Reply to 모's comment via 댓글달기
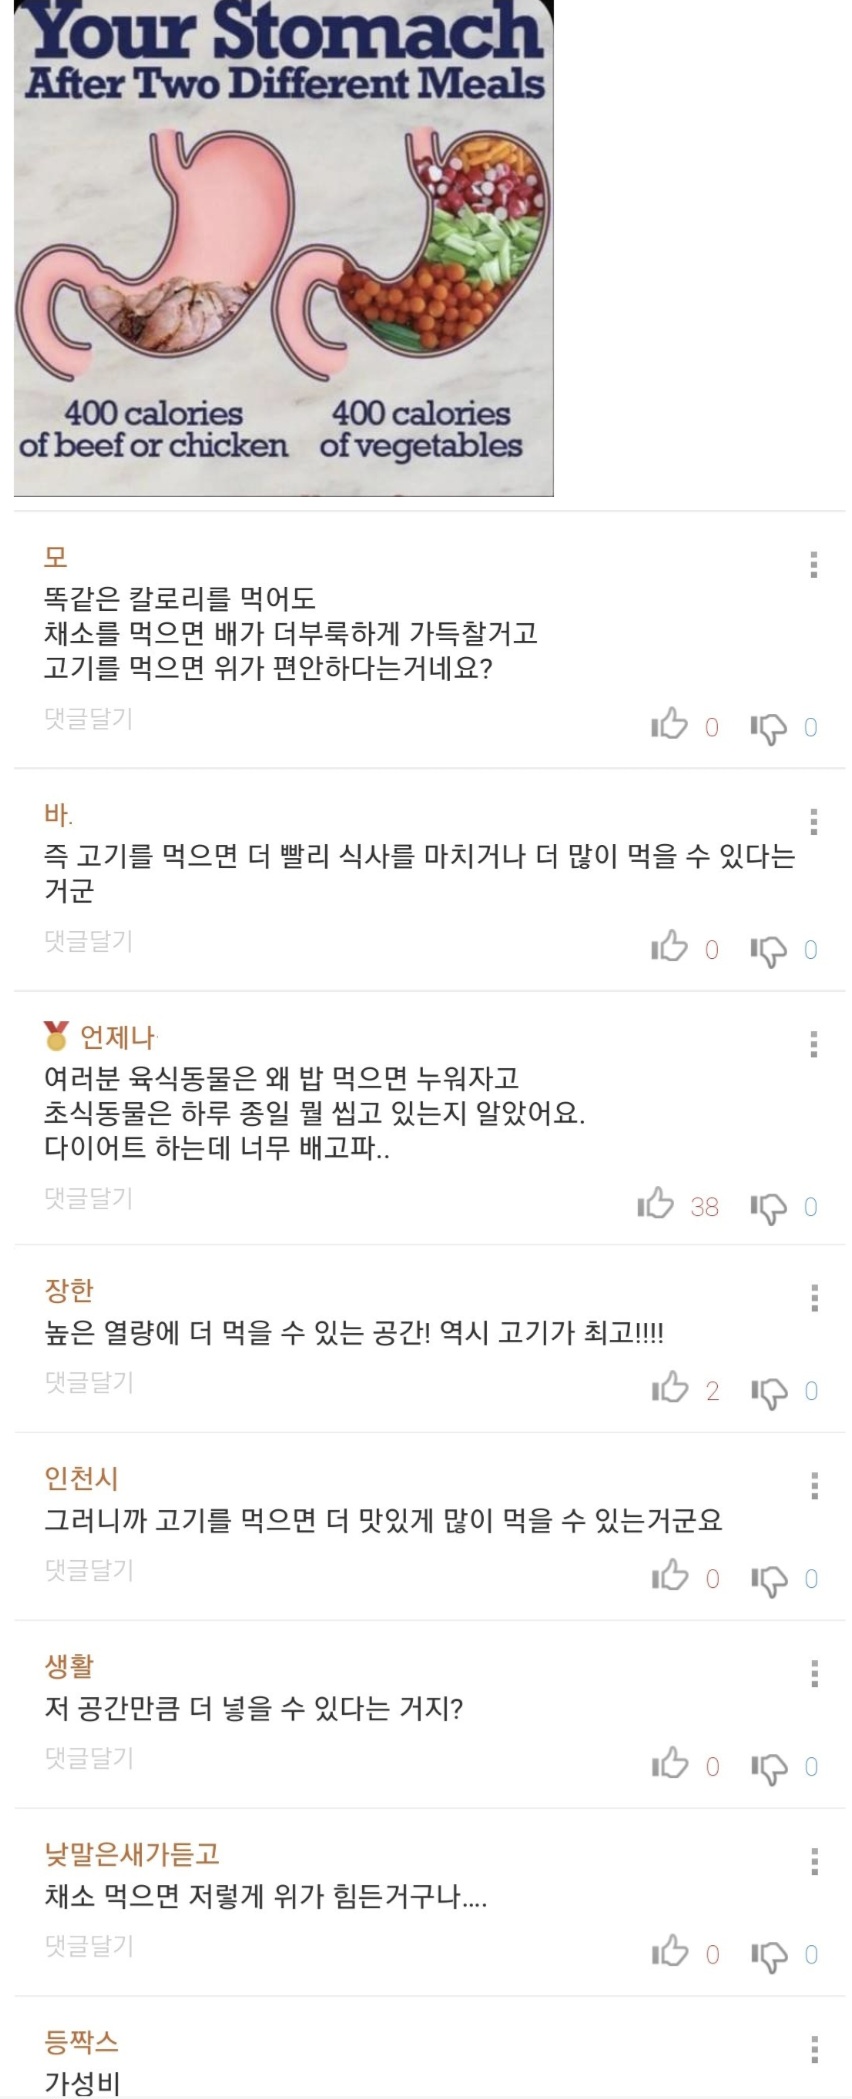Viewport: 852px width, 2099px height. (x=88, y=718)
